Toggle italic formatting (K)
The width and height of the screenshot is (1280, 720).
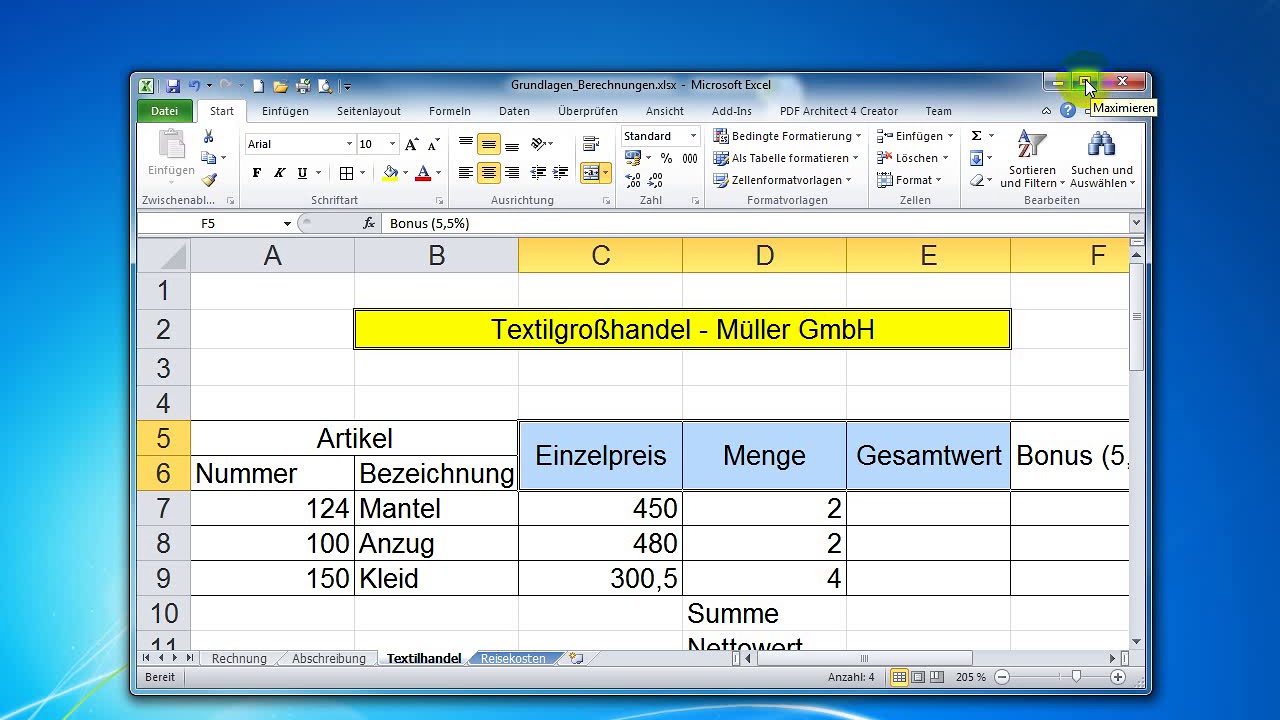279,173
